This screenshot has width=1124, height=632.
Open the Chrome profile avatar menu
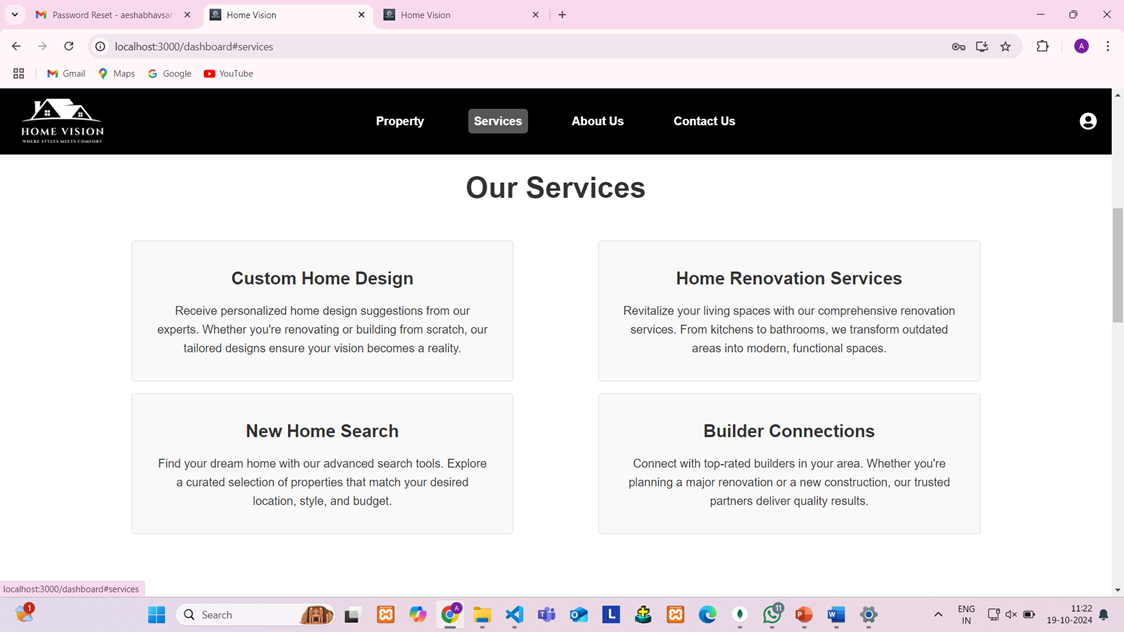[x=1081, y=46]
